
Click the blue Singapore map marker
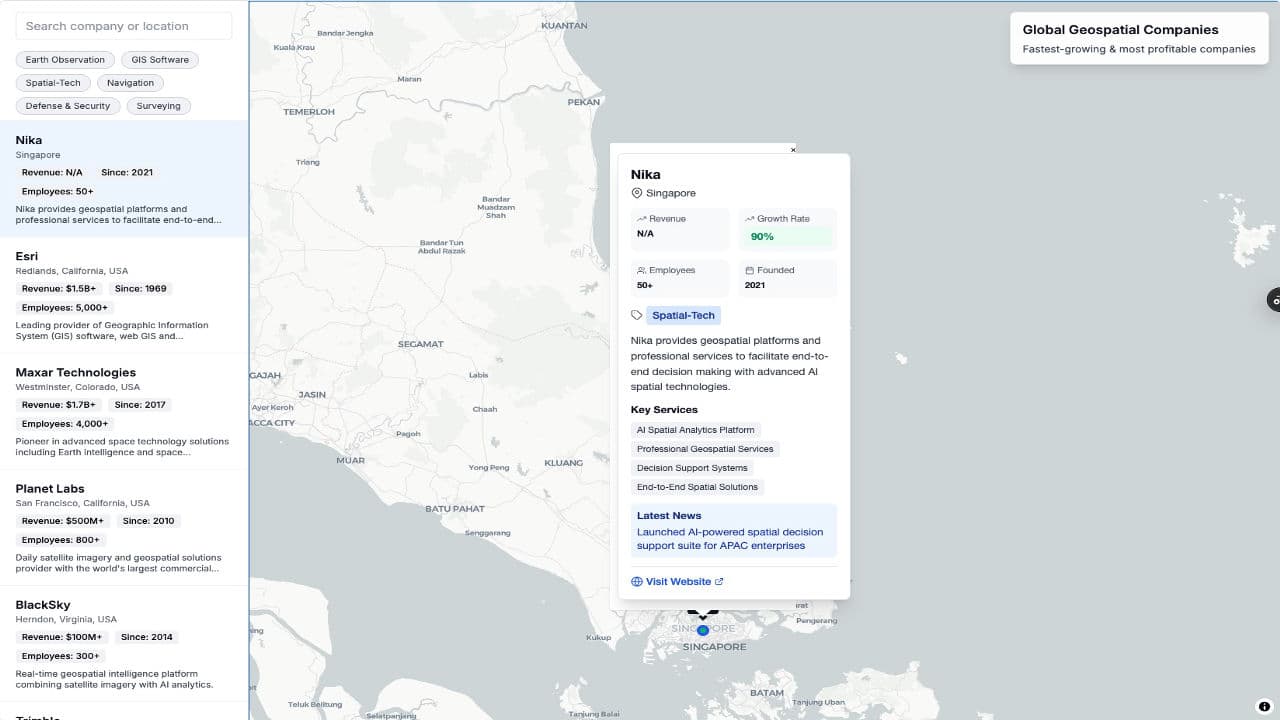click(x=703, y=630)
